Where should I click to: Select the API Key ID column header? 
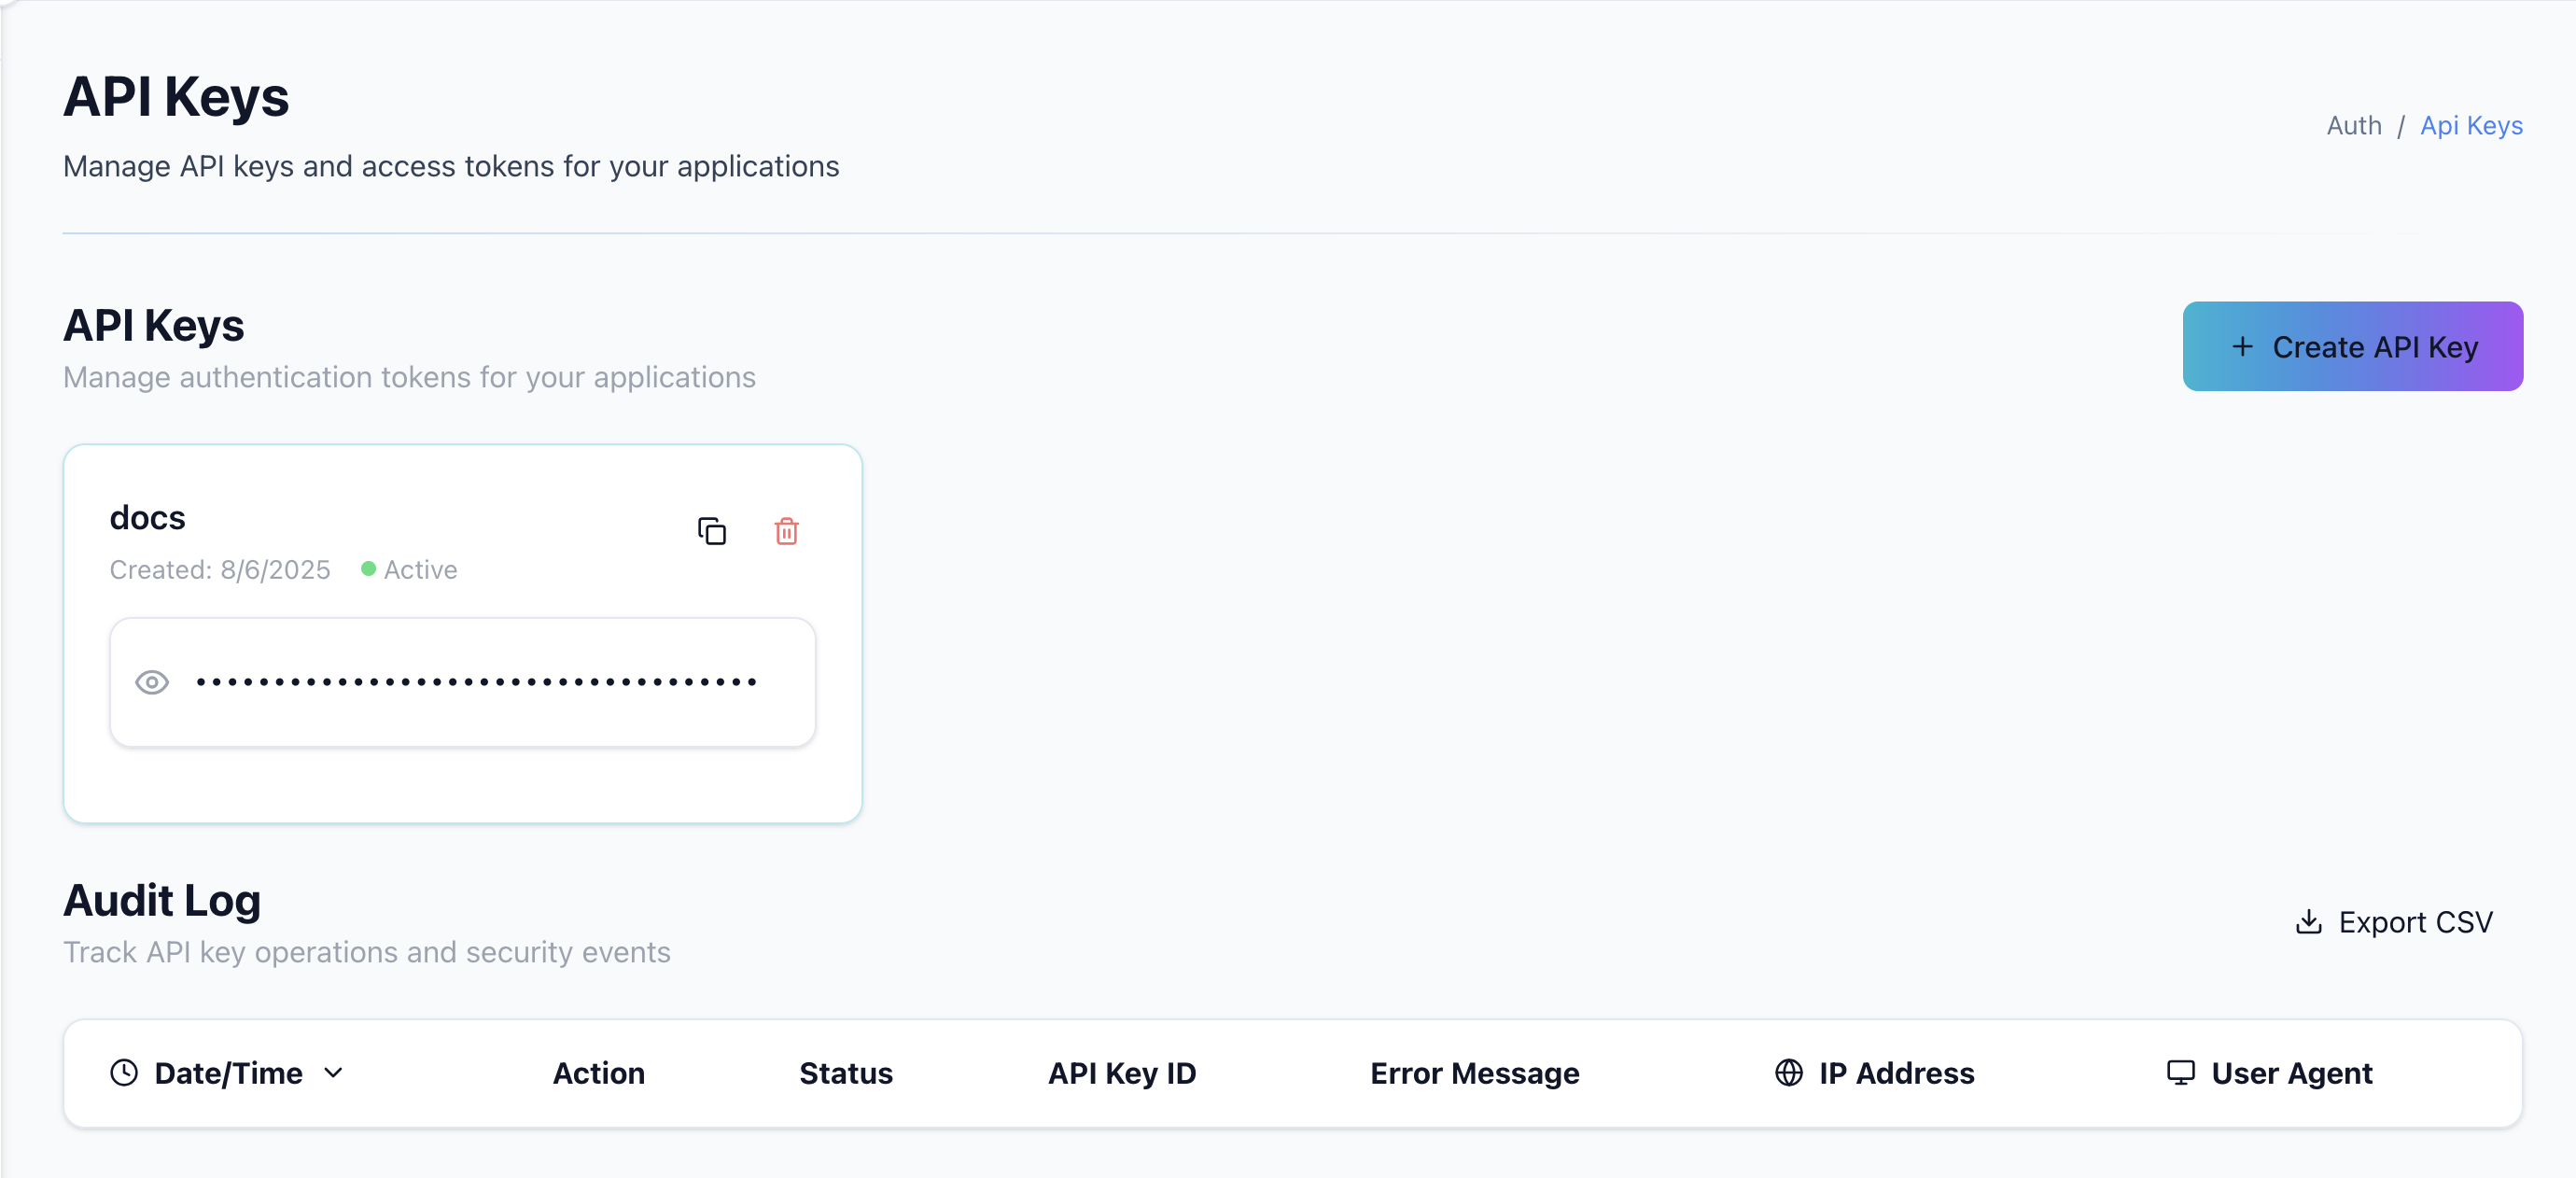(1122, 1073)
